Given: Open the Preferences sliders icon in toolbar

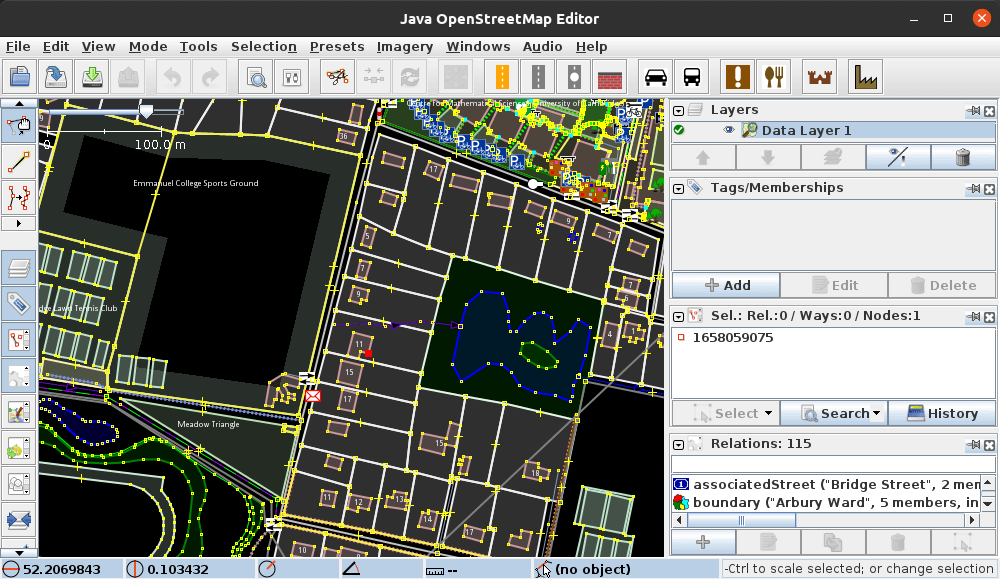Looking at the screenshot, I should [292, 77].
